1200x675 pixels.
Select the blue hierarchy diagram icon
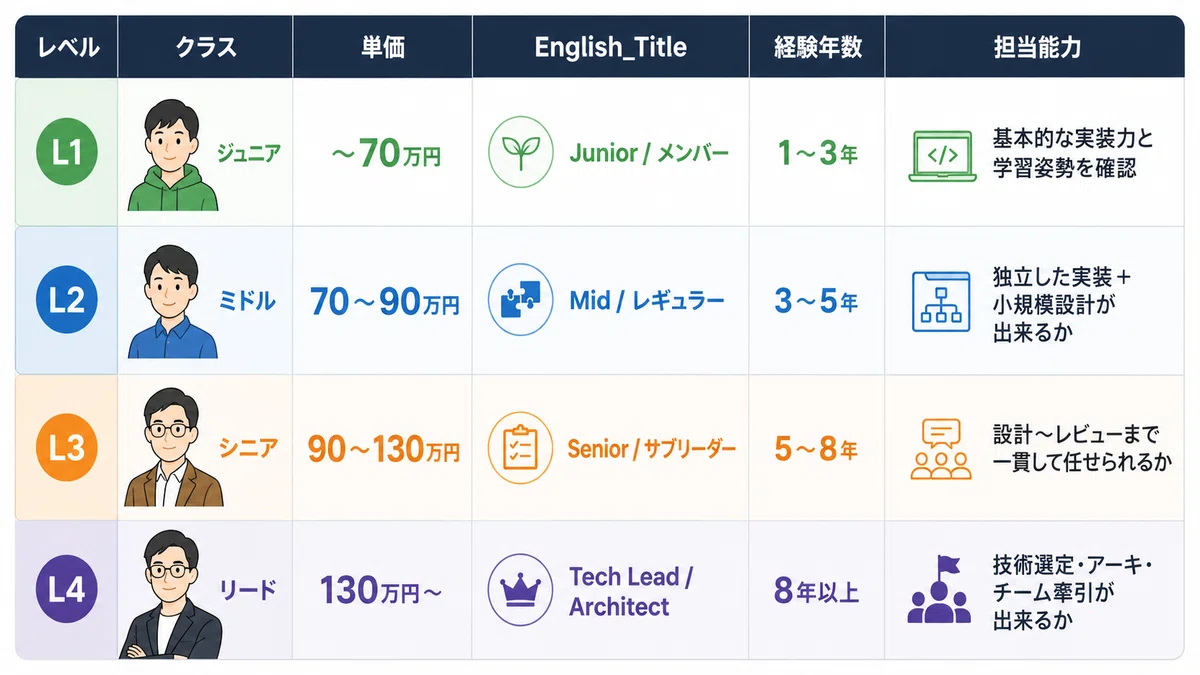[x=941, y=301]
